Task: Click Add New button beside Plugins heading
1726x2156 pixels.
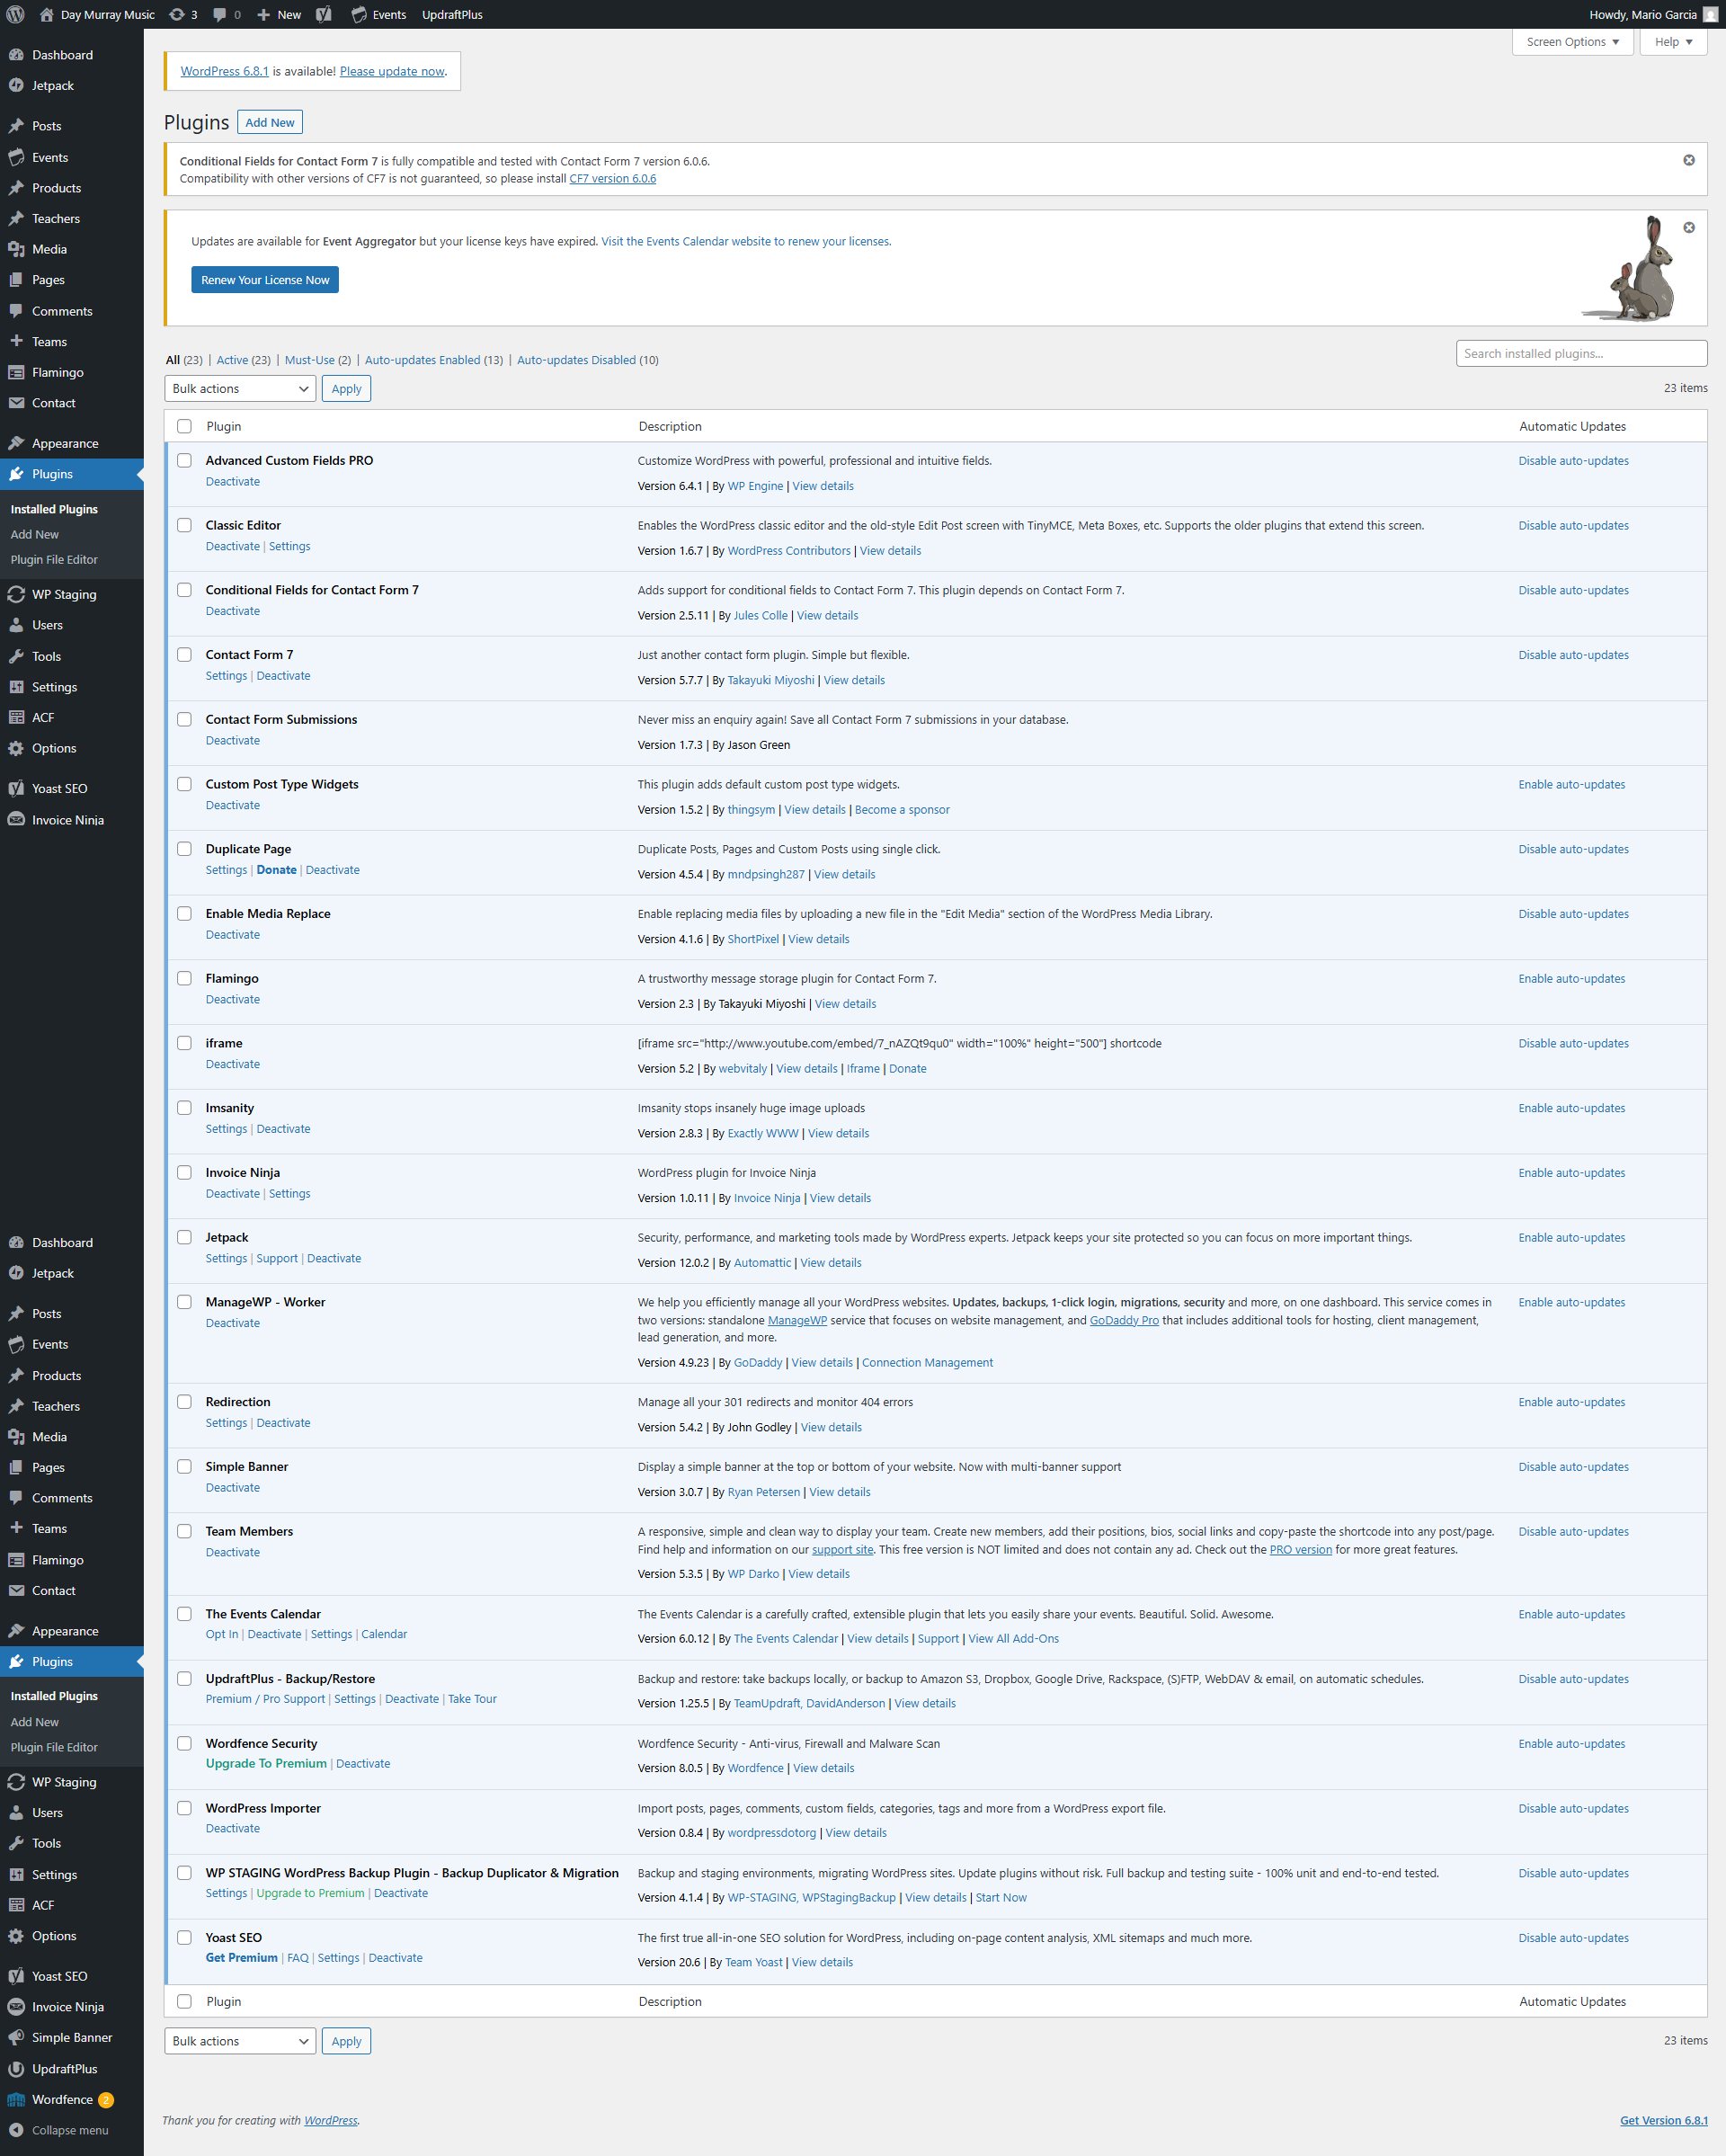Action: click(270, 122)
